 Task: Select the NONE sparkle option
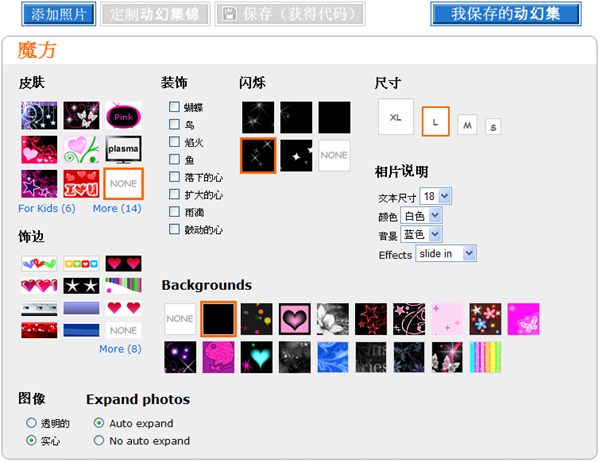point(334,156)
